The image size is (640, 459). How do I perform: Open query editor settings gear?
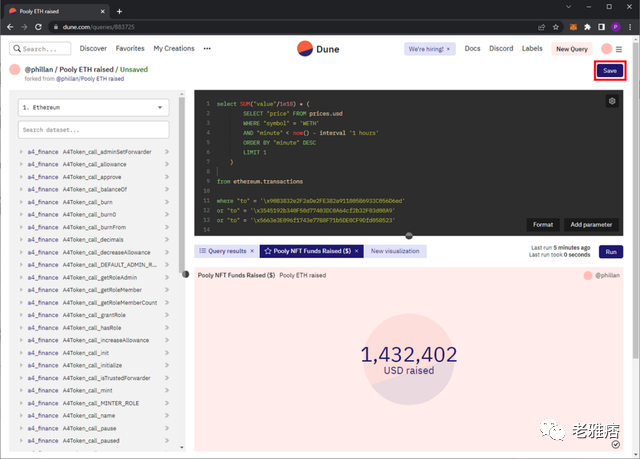click(x=612, y=101)
